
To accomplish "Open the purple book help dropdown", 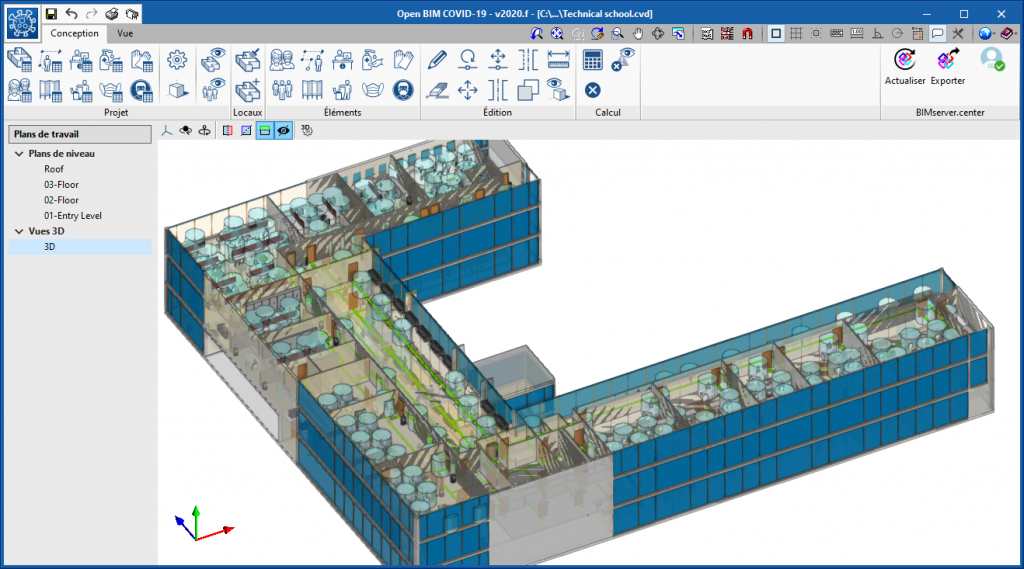I will pos(1007,33).
